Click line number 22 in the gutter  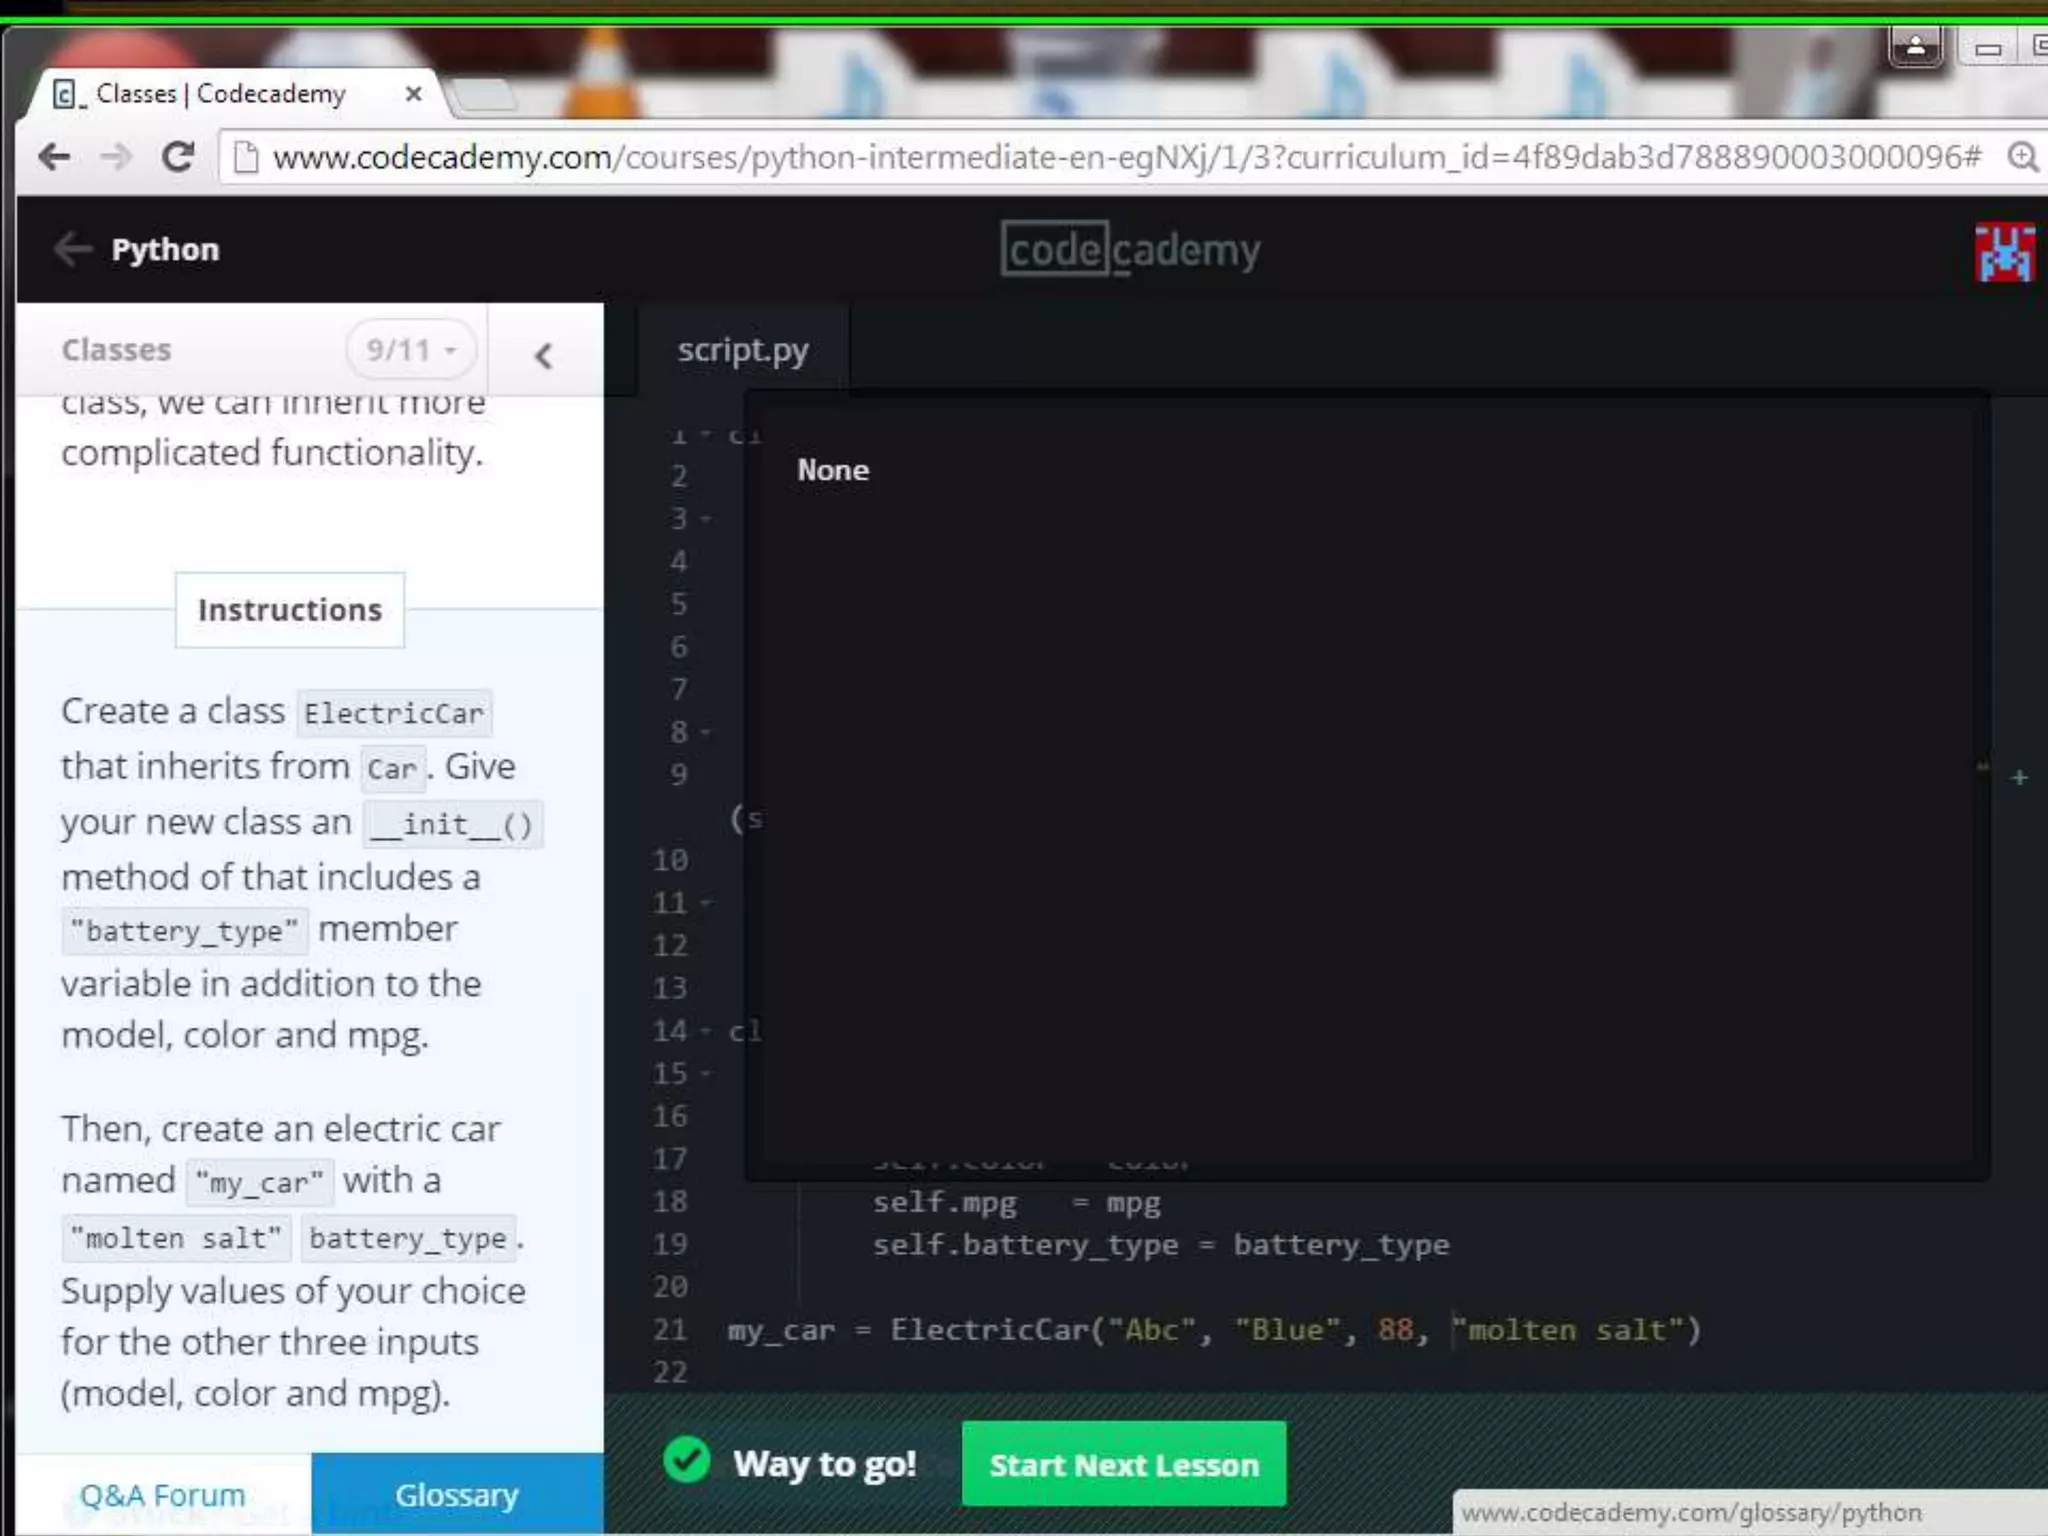pos(669,1373)
